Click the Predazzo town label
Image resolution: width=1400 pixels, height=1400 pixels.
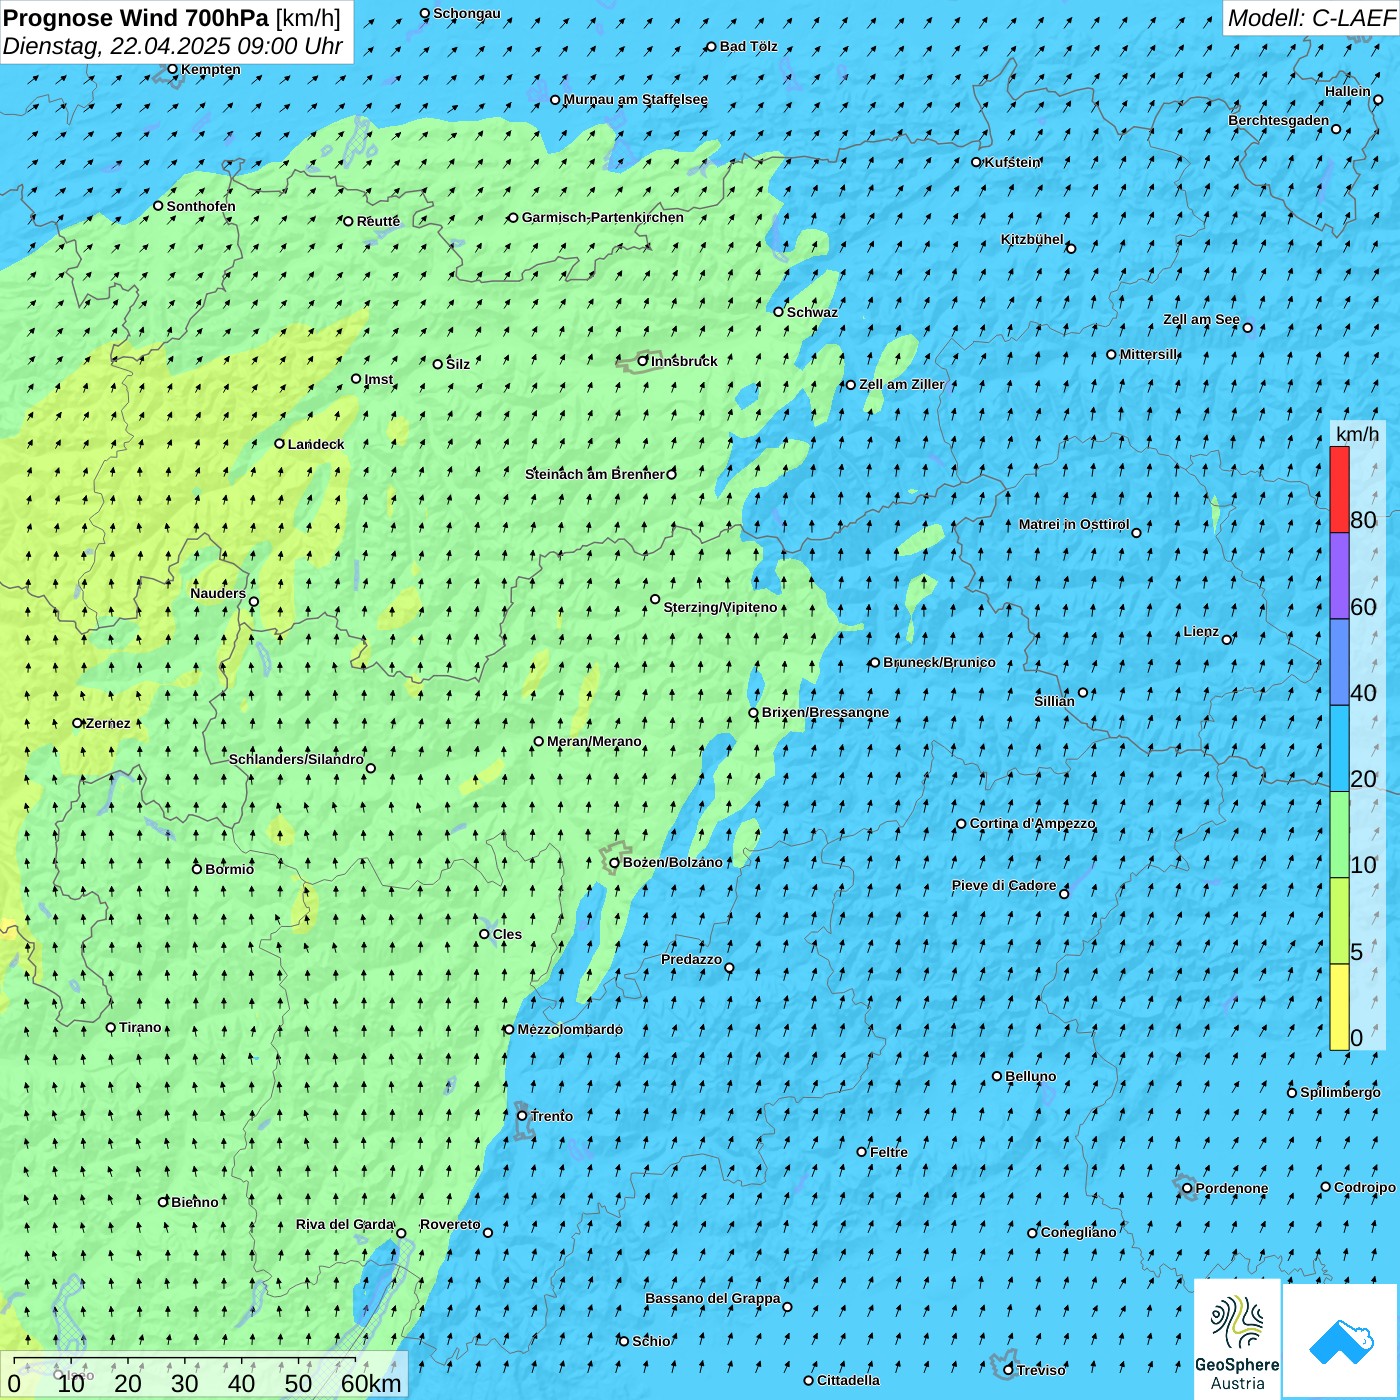click(691, 959)
